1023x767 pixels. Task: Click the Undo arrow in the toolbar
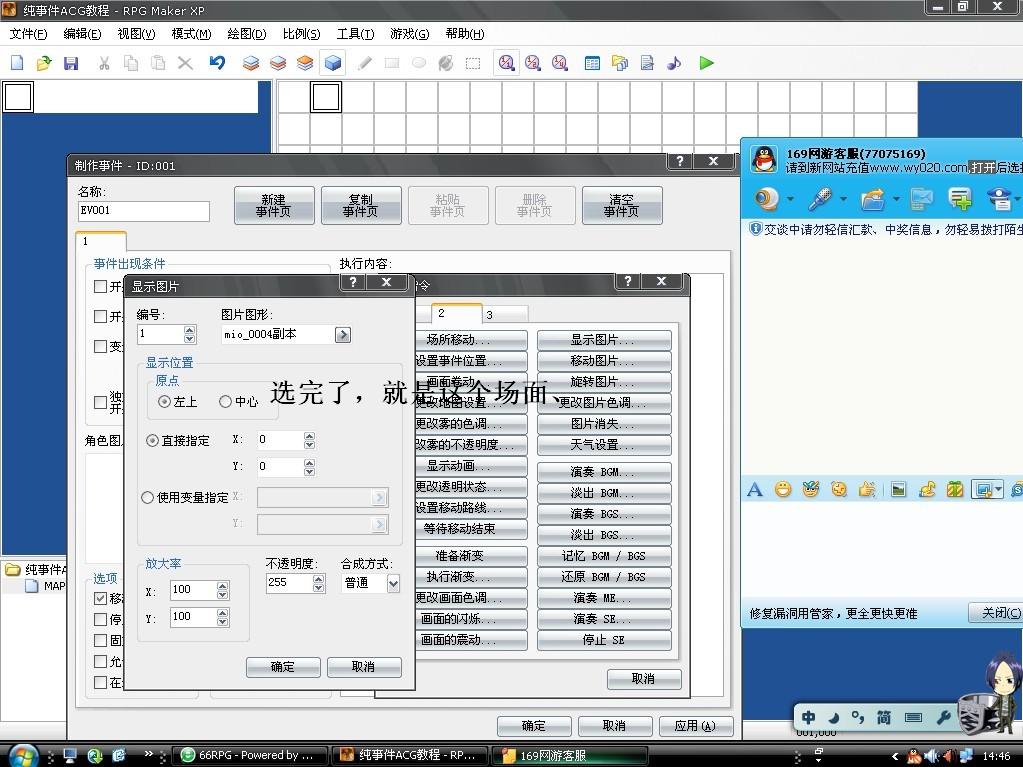click(217, 63)
